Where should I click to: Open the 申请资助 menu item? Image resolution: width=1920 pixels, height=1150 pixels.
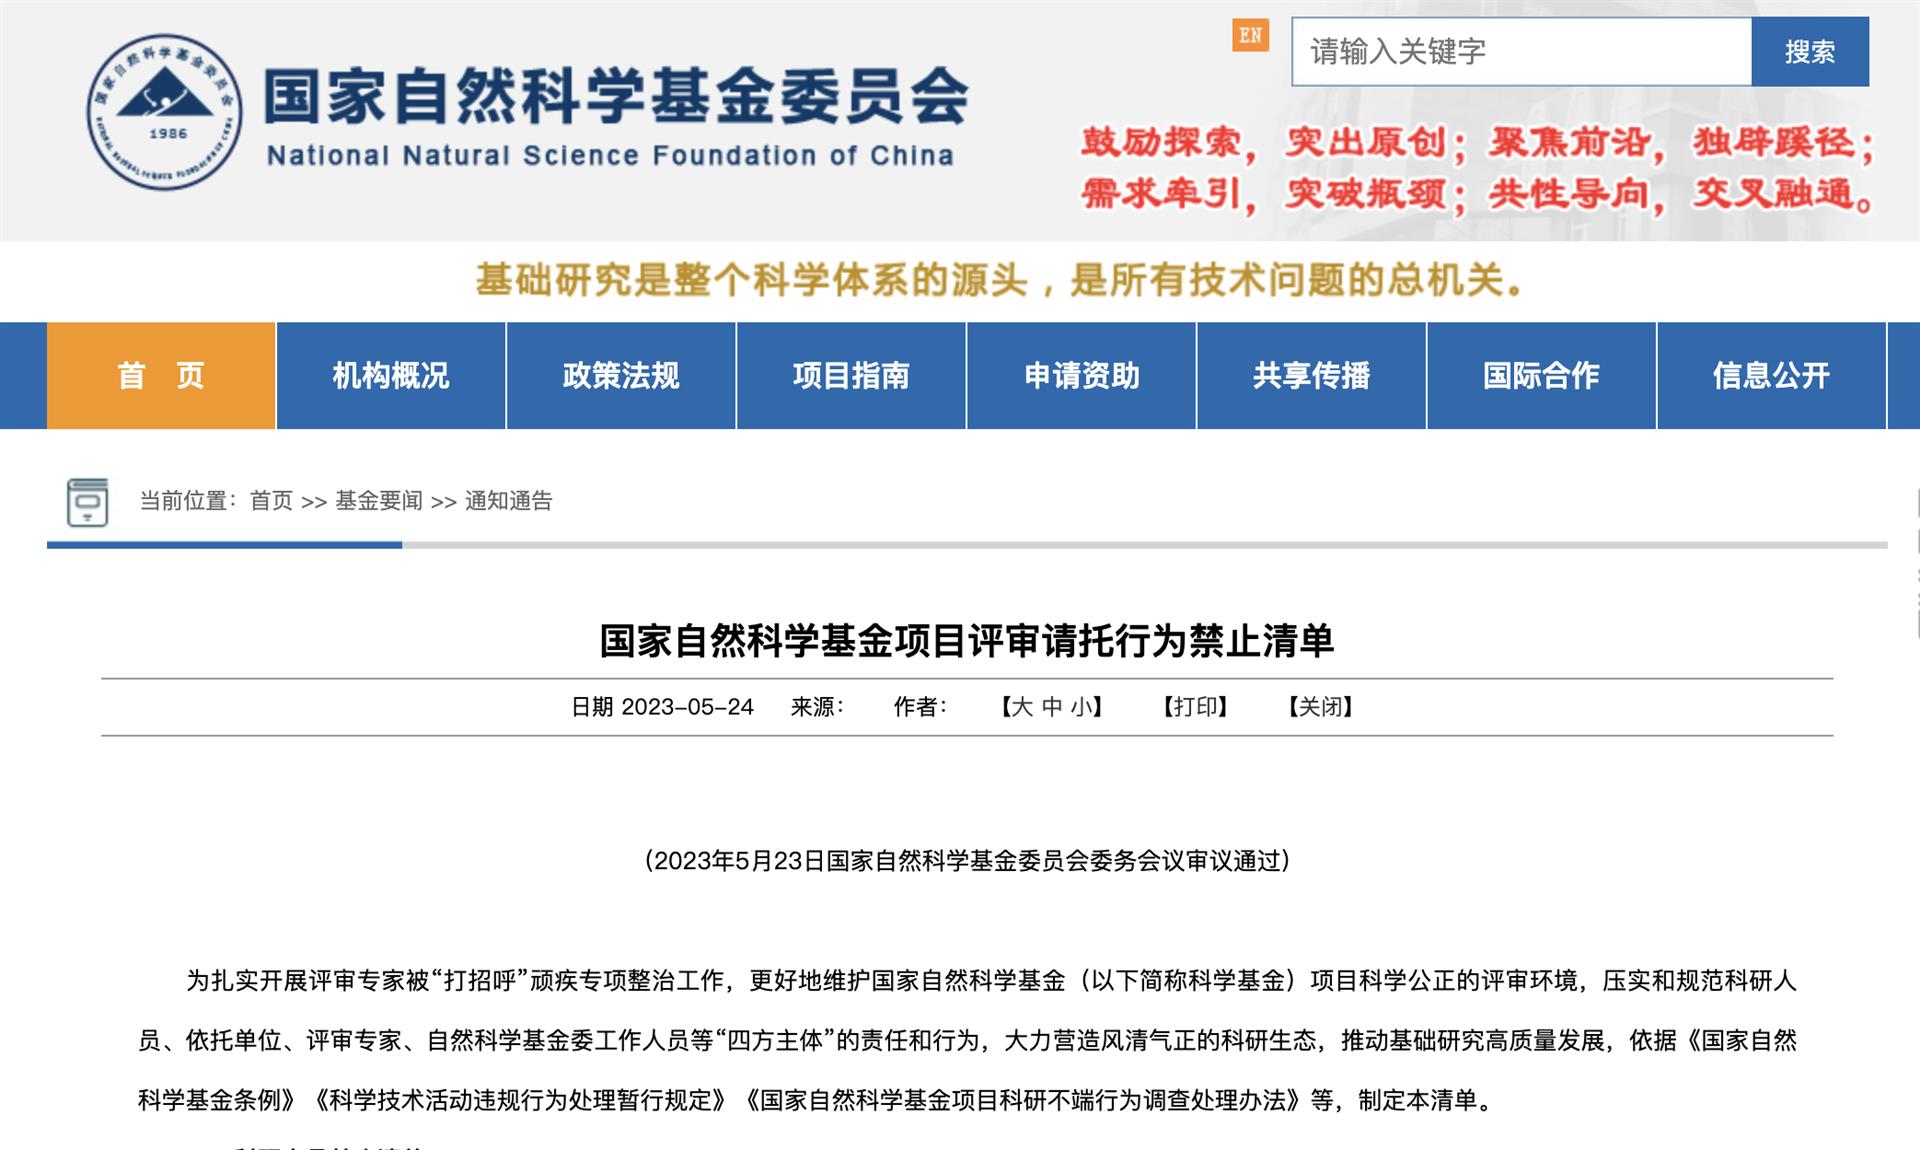(1081, 376)
